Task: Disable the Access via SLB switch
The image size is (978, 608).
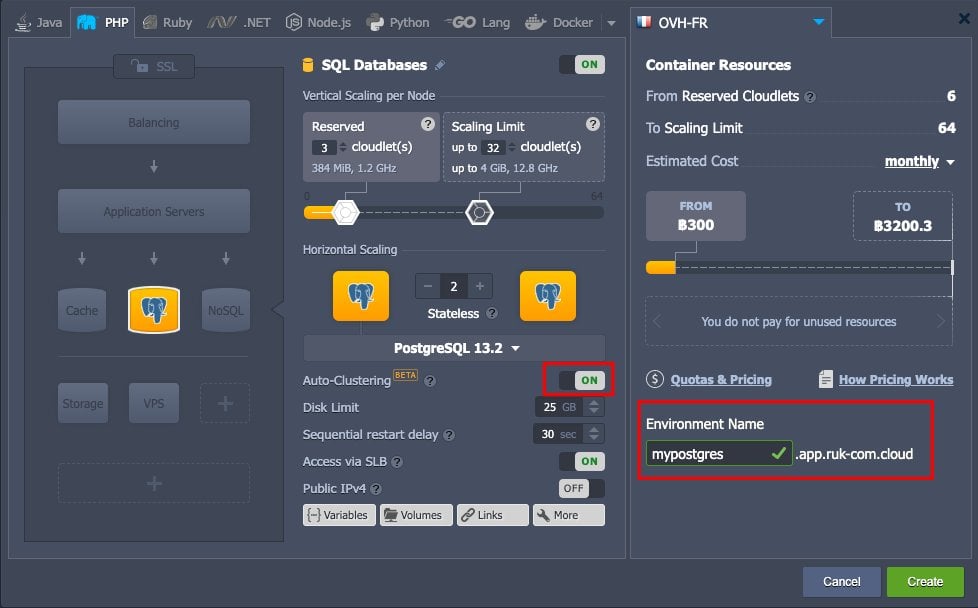Action: point(582,461)
